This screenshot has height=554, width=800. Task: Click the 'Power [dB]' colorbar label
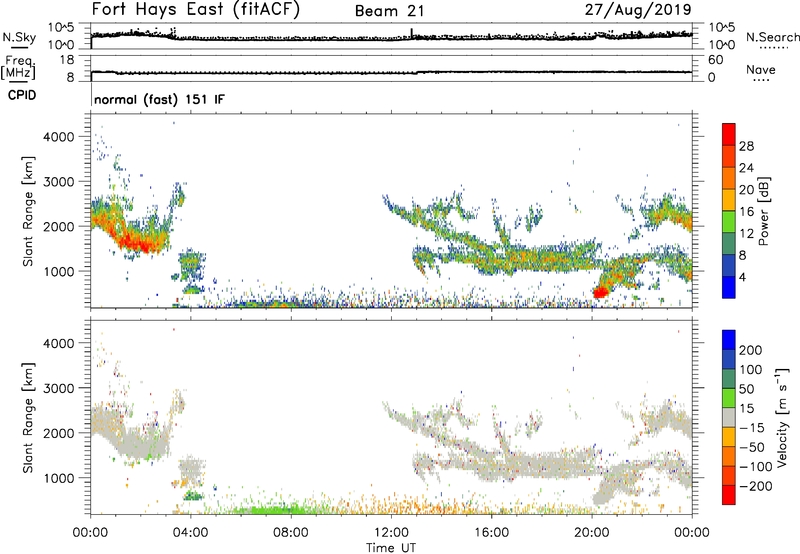tap(763, 211)
